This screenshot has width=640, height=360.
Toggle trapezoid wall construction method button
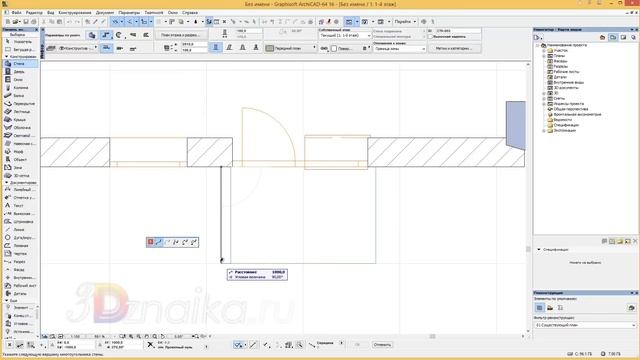pos(242,48)
